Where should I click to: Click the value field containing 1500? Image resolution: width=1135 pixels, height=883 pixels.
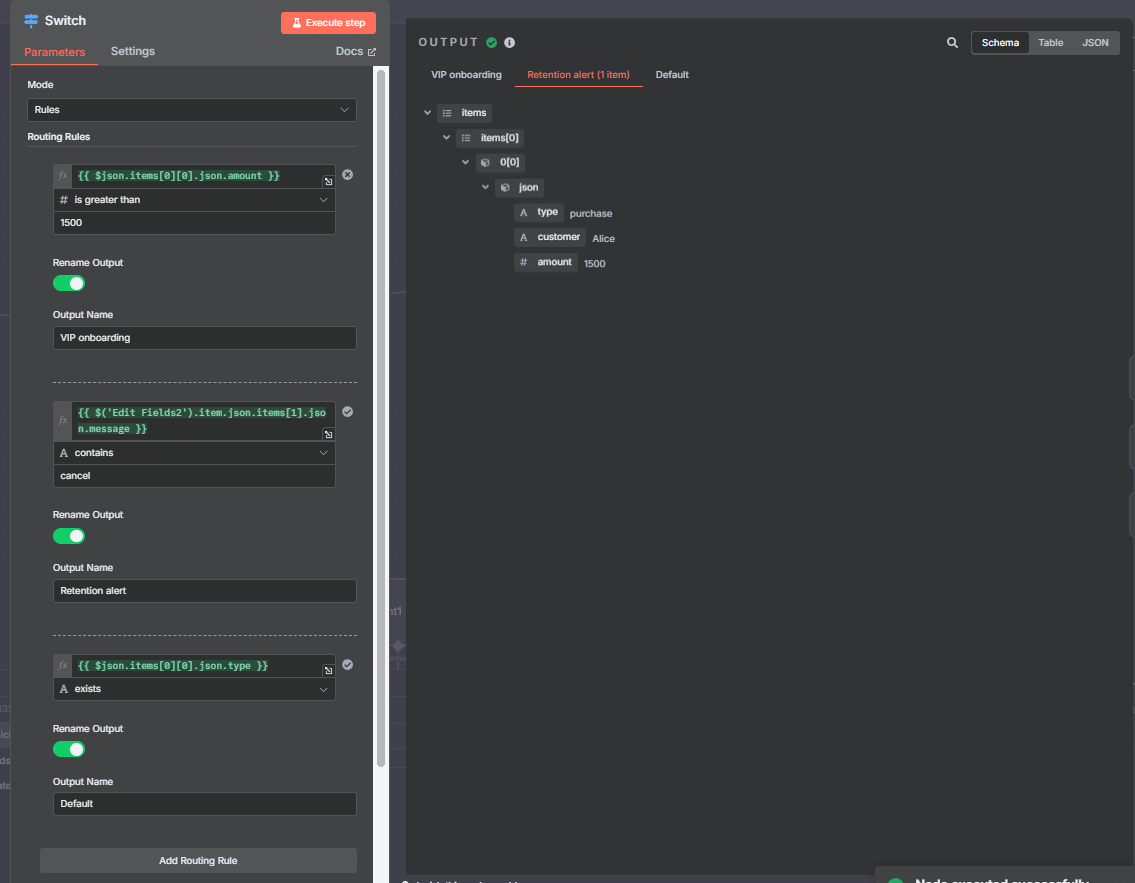194,223
